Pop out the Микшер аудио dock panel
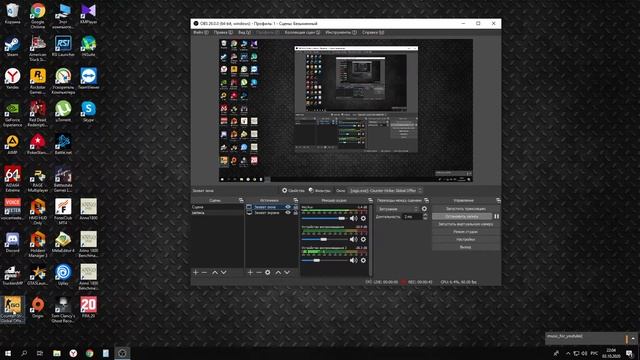640x360 pixels. (370, 200)
